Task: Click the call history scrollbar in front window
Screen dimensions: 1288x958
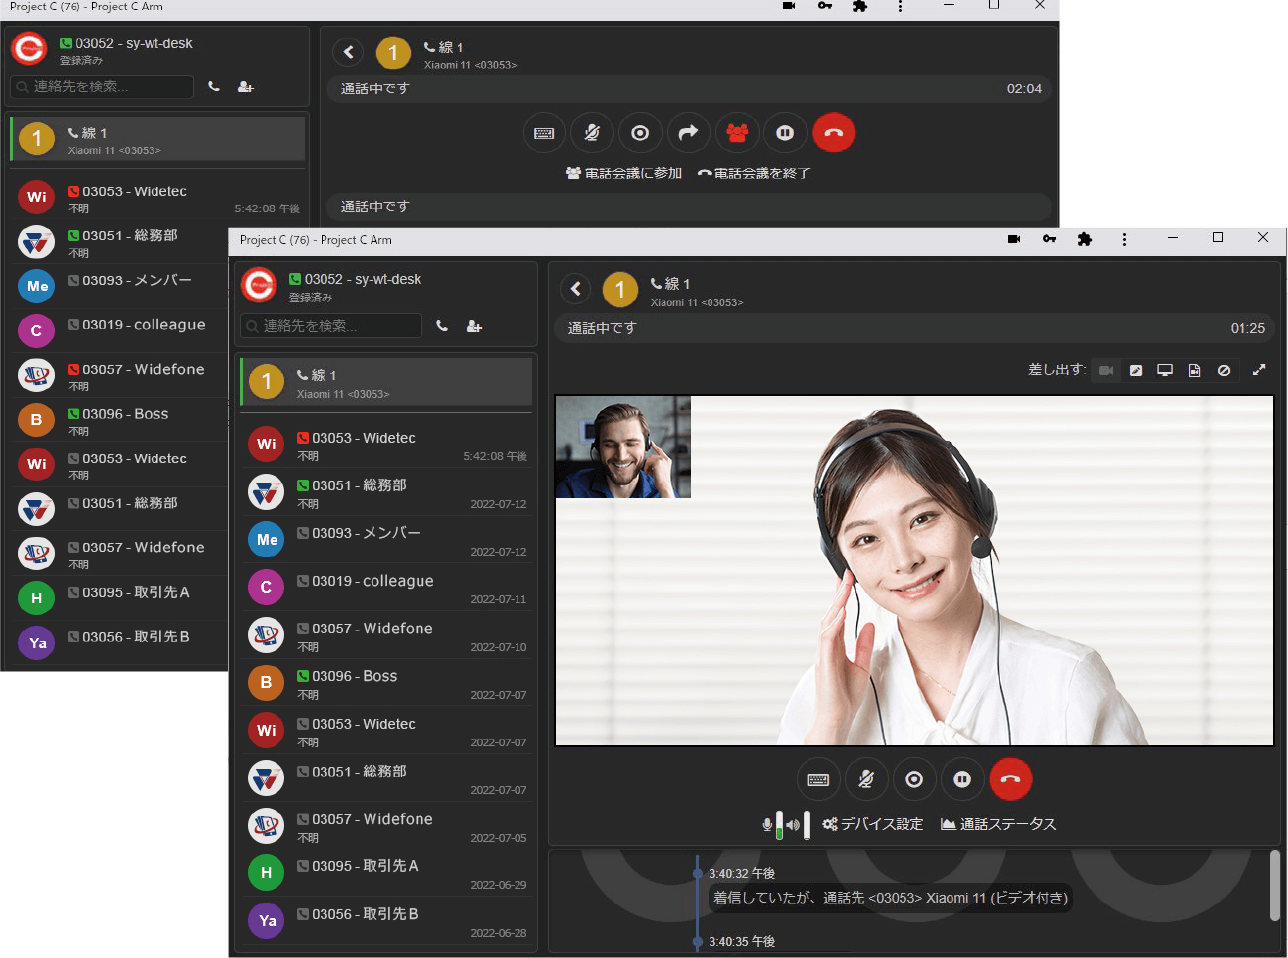Action: [1274, 885]
